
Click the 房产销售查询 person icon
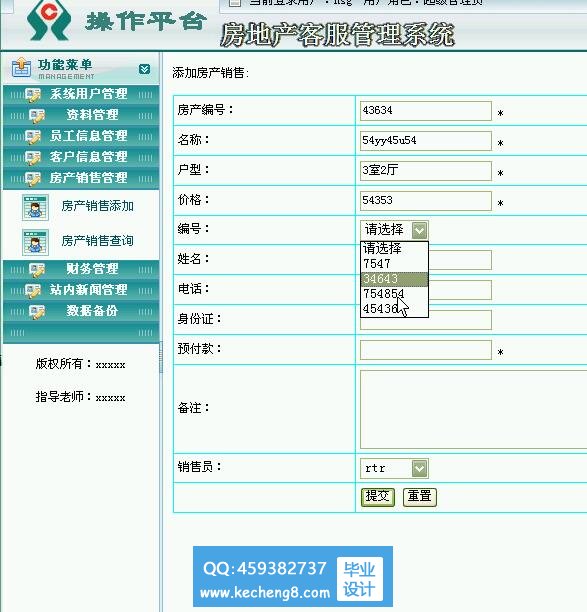[x=35, y=242]
